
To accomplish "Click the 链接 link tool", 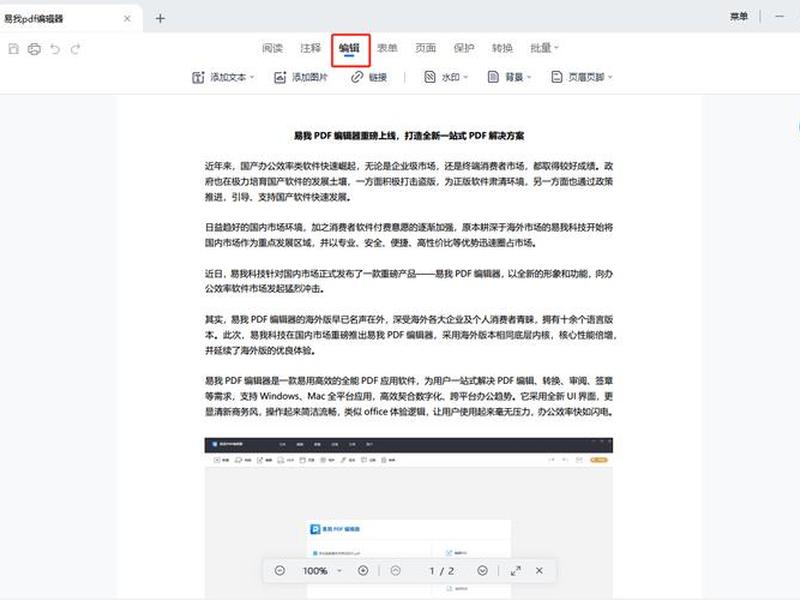I will (x=369, y=78).
